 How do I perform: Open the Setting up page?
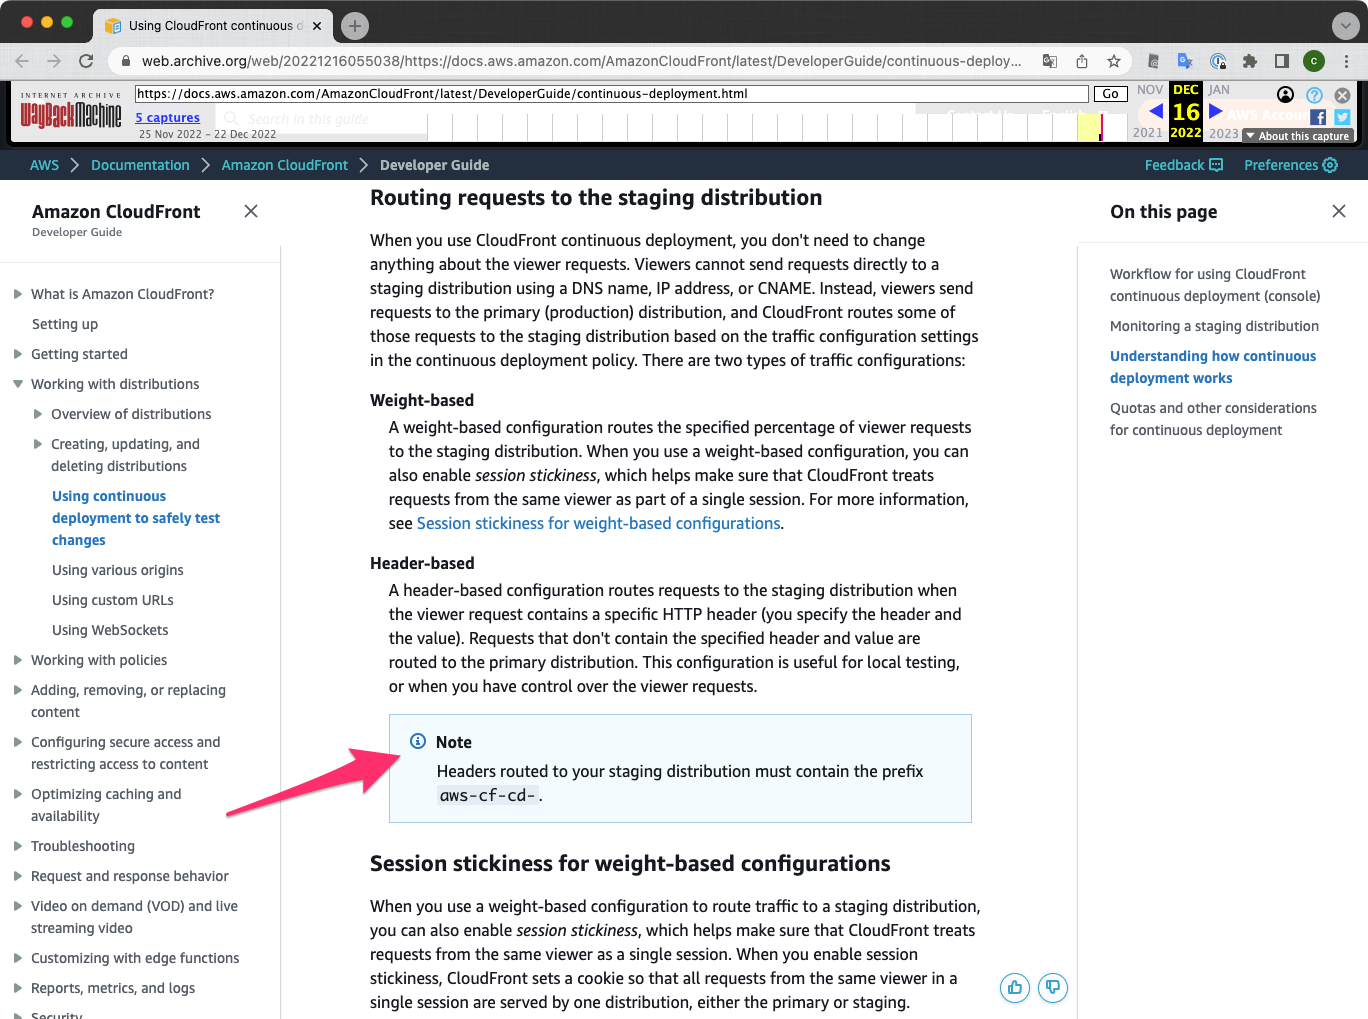(65, 324)
